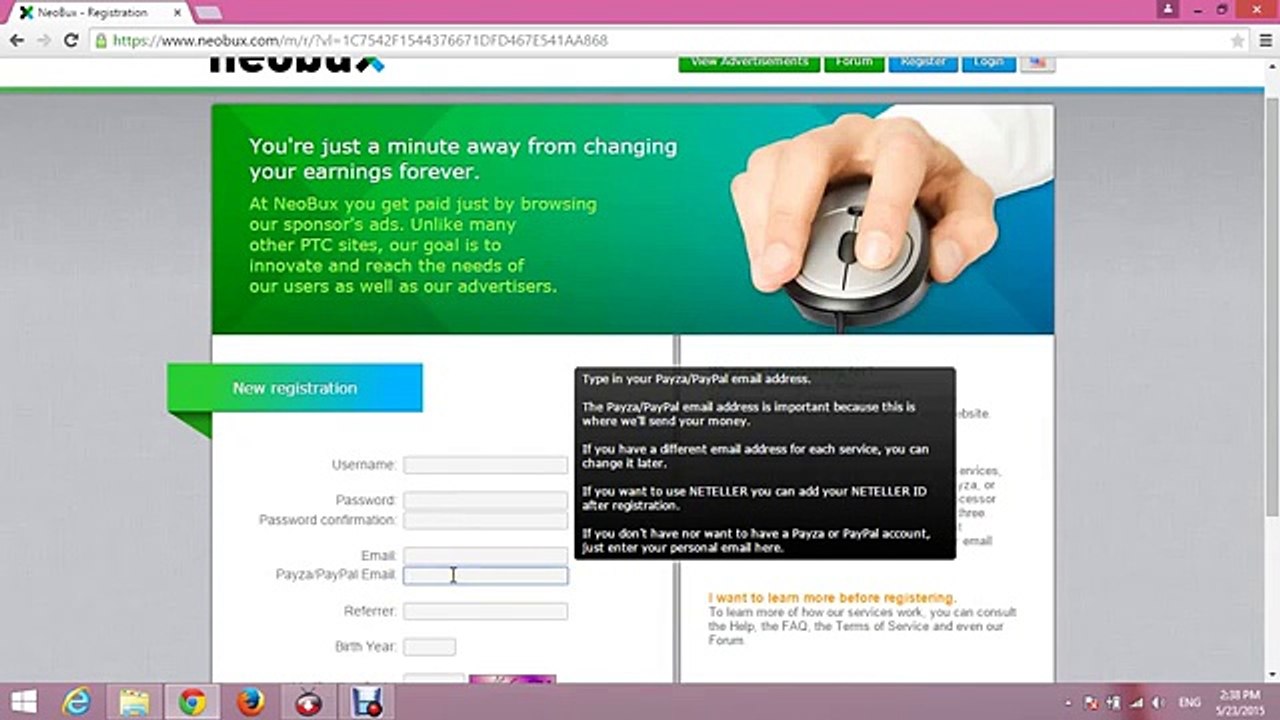Screen dimensions: 1280x720
Task: Click the tooltip text "Type in your Payza/PayPal email address."
Action: click(x=696, y=379)
